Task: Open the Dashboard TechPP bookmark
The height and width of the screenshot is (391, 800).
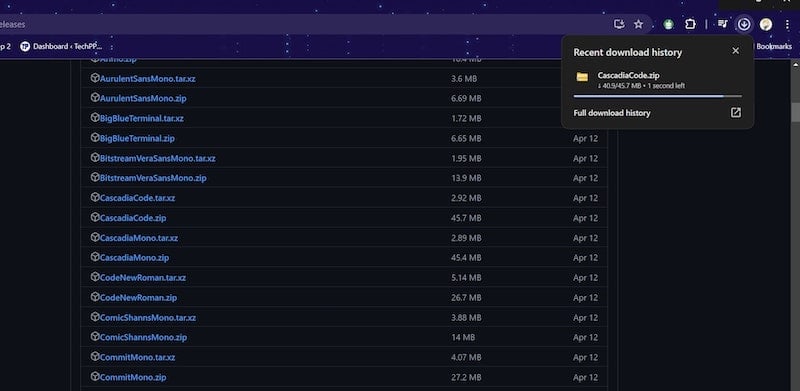Action: pyautogui.click(x=61, y=46)
